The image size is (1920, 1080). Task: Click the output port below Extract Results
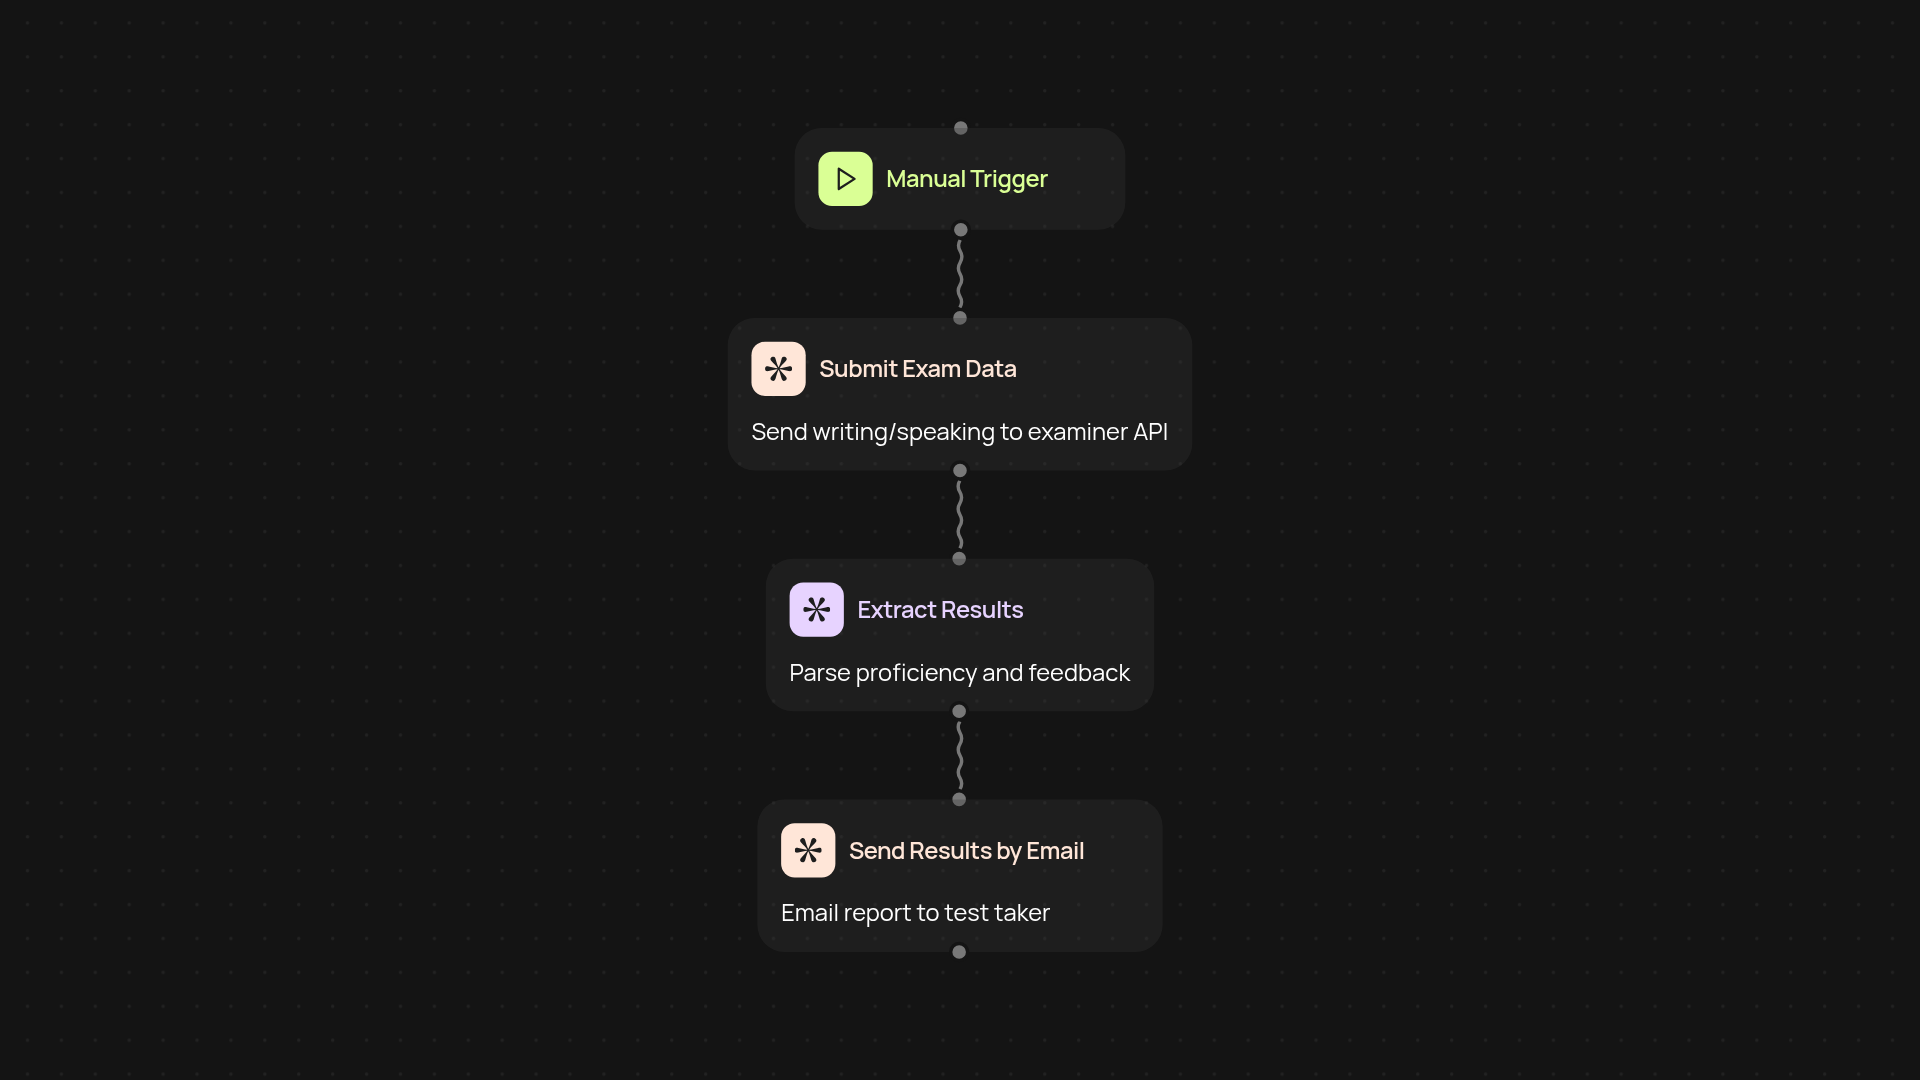959,711
